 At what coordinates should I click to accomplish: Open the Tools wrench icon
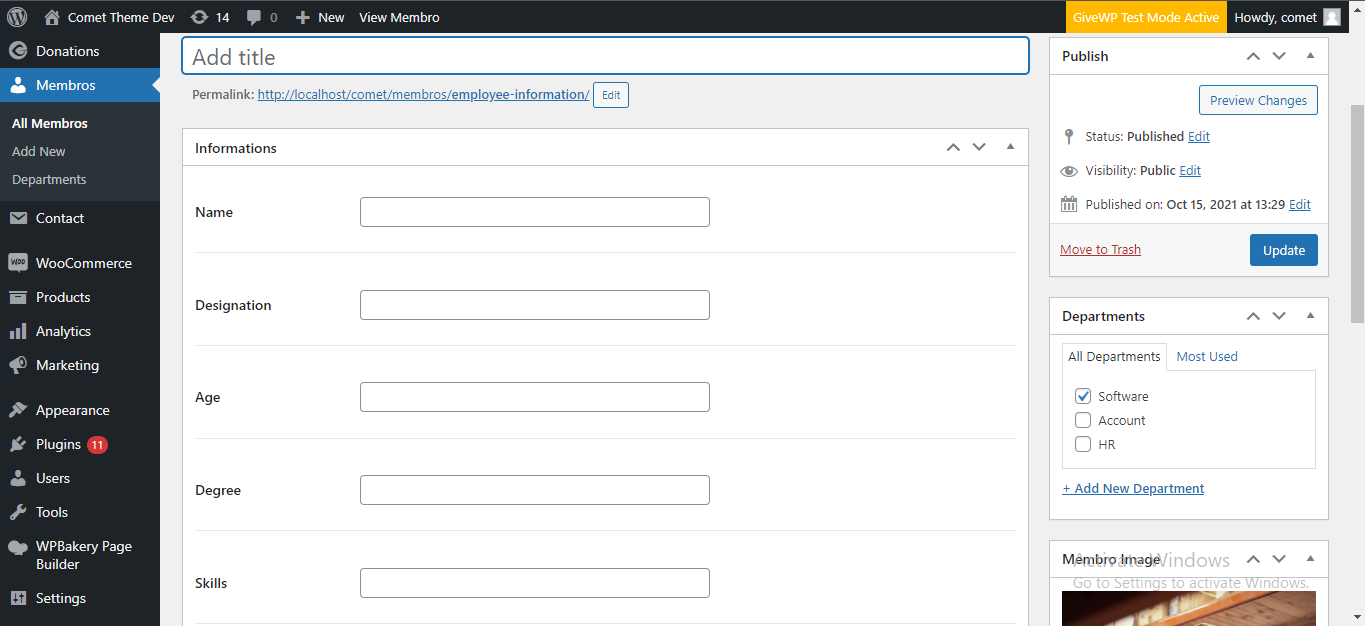point(18,512)
